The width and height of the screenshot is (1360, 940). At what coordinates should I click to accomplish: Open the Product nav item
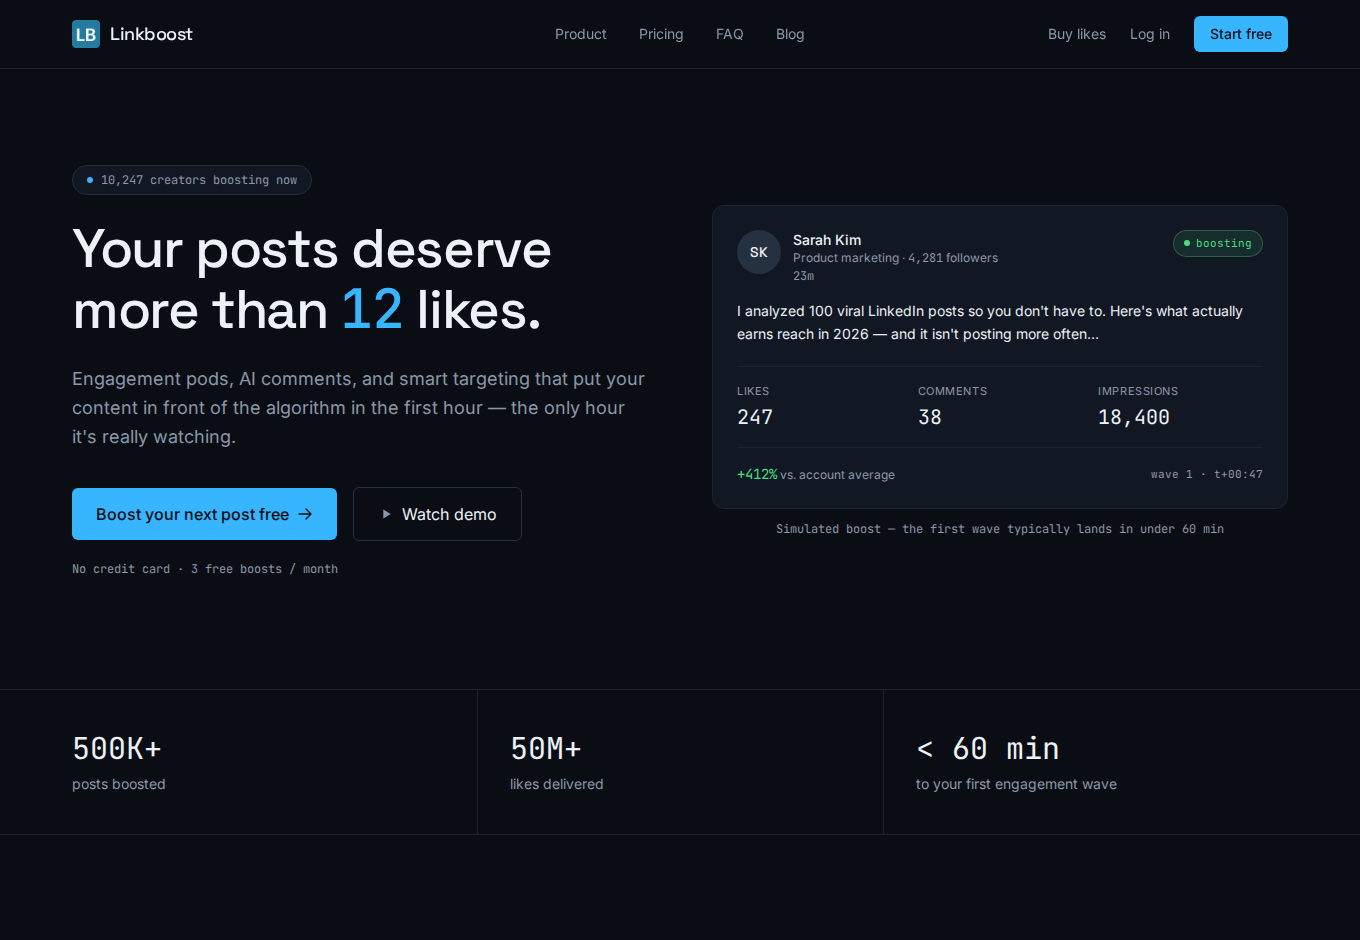coord(581,34)
